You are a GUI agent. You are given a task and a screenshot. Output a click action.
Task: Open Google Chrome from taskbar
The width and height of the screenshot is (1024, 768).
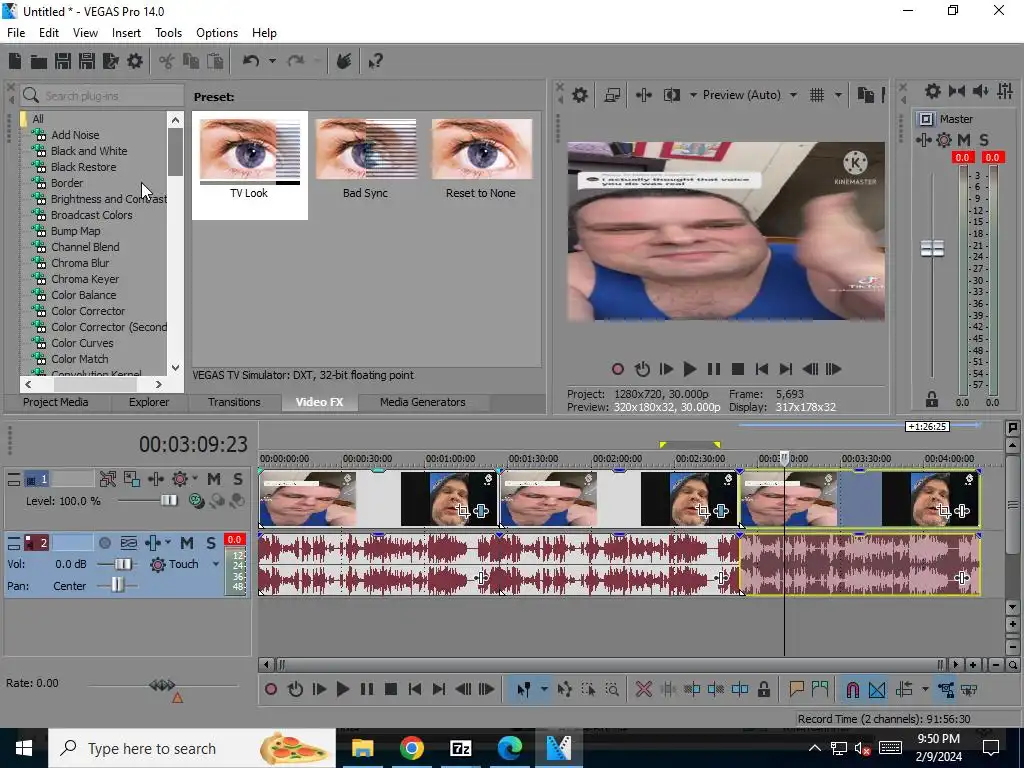click(x=411, y=748)
